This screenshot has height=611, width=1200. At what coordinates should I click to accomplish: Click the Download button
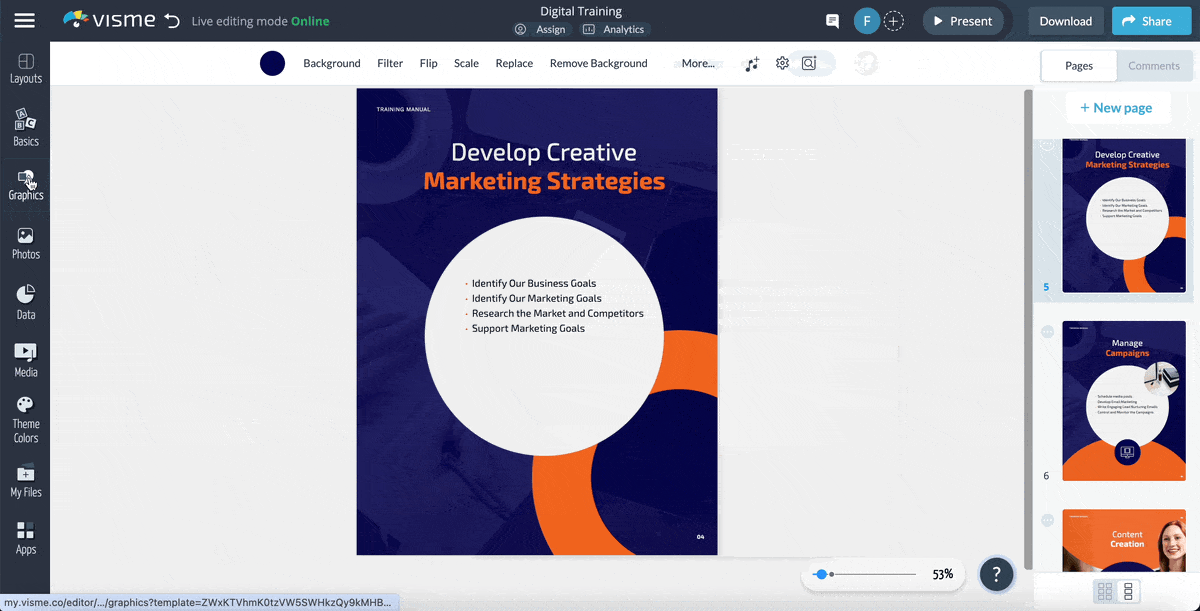(x=1065, y=20)
